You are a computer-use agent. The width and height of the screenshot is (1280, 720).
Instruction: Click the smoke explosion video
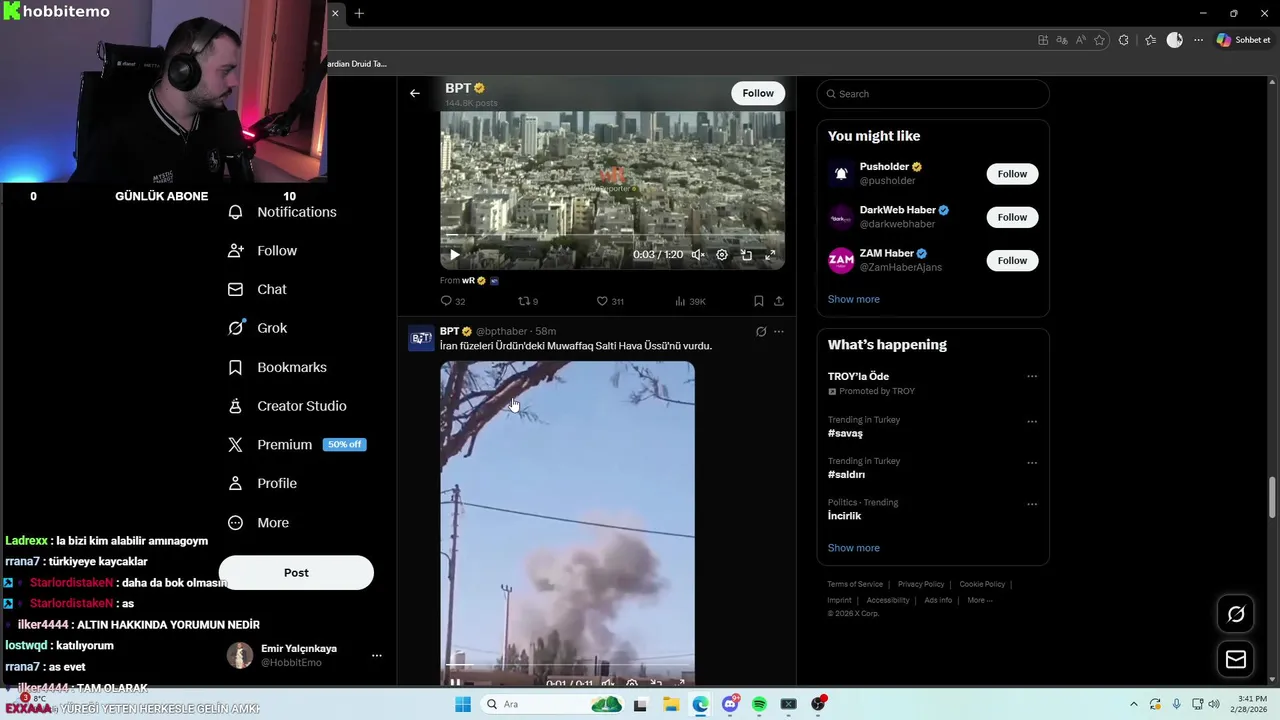pos(567,523)
